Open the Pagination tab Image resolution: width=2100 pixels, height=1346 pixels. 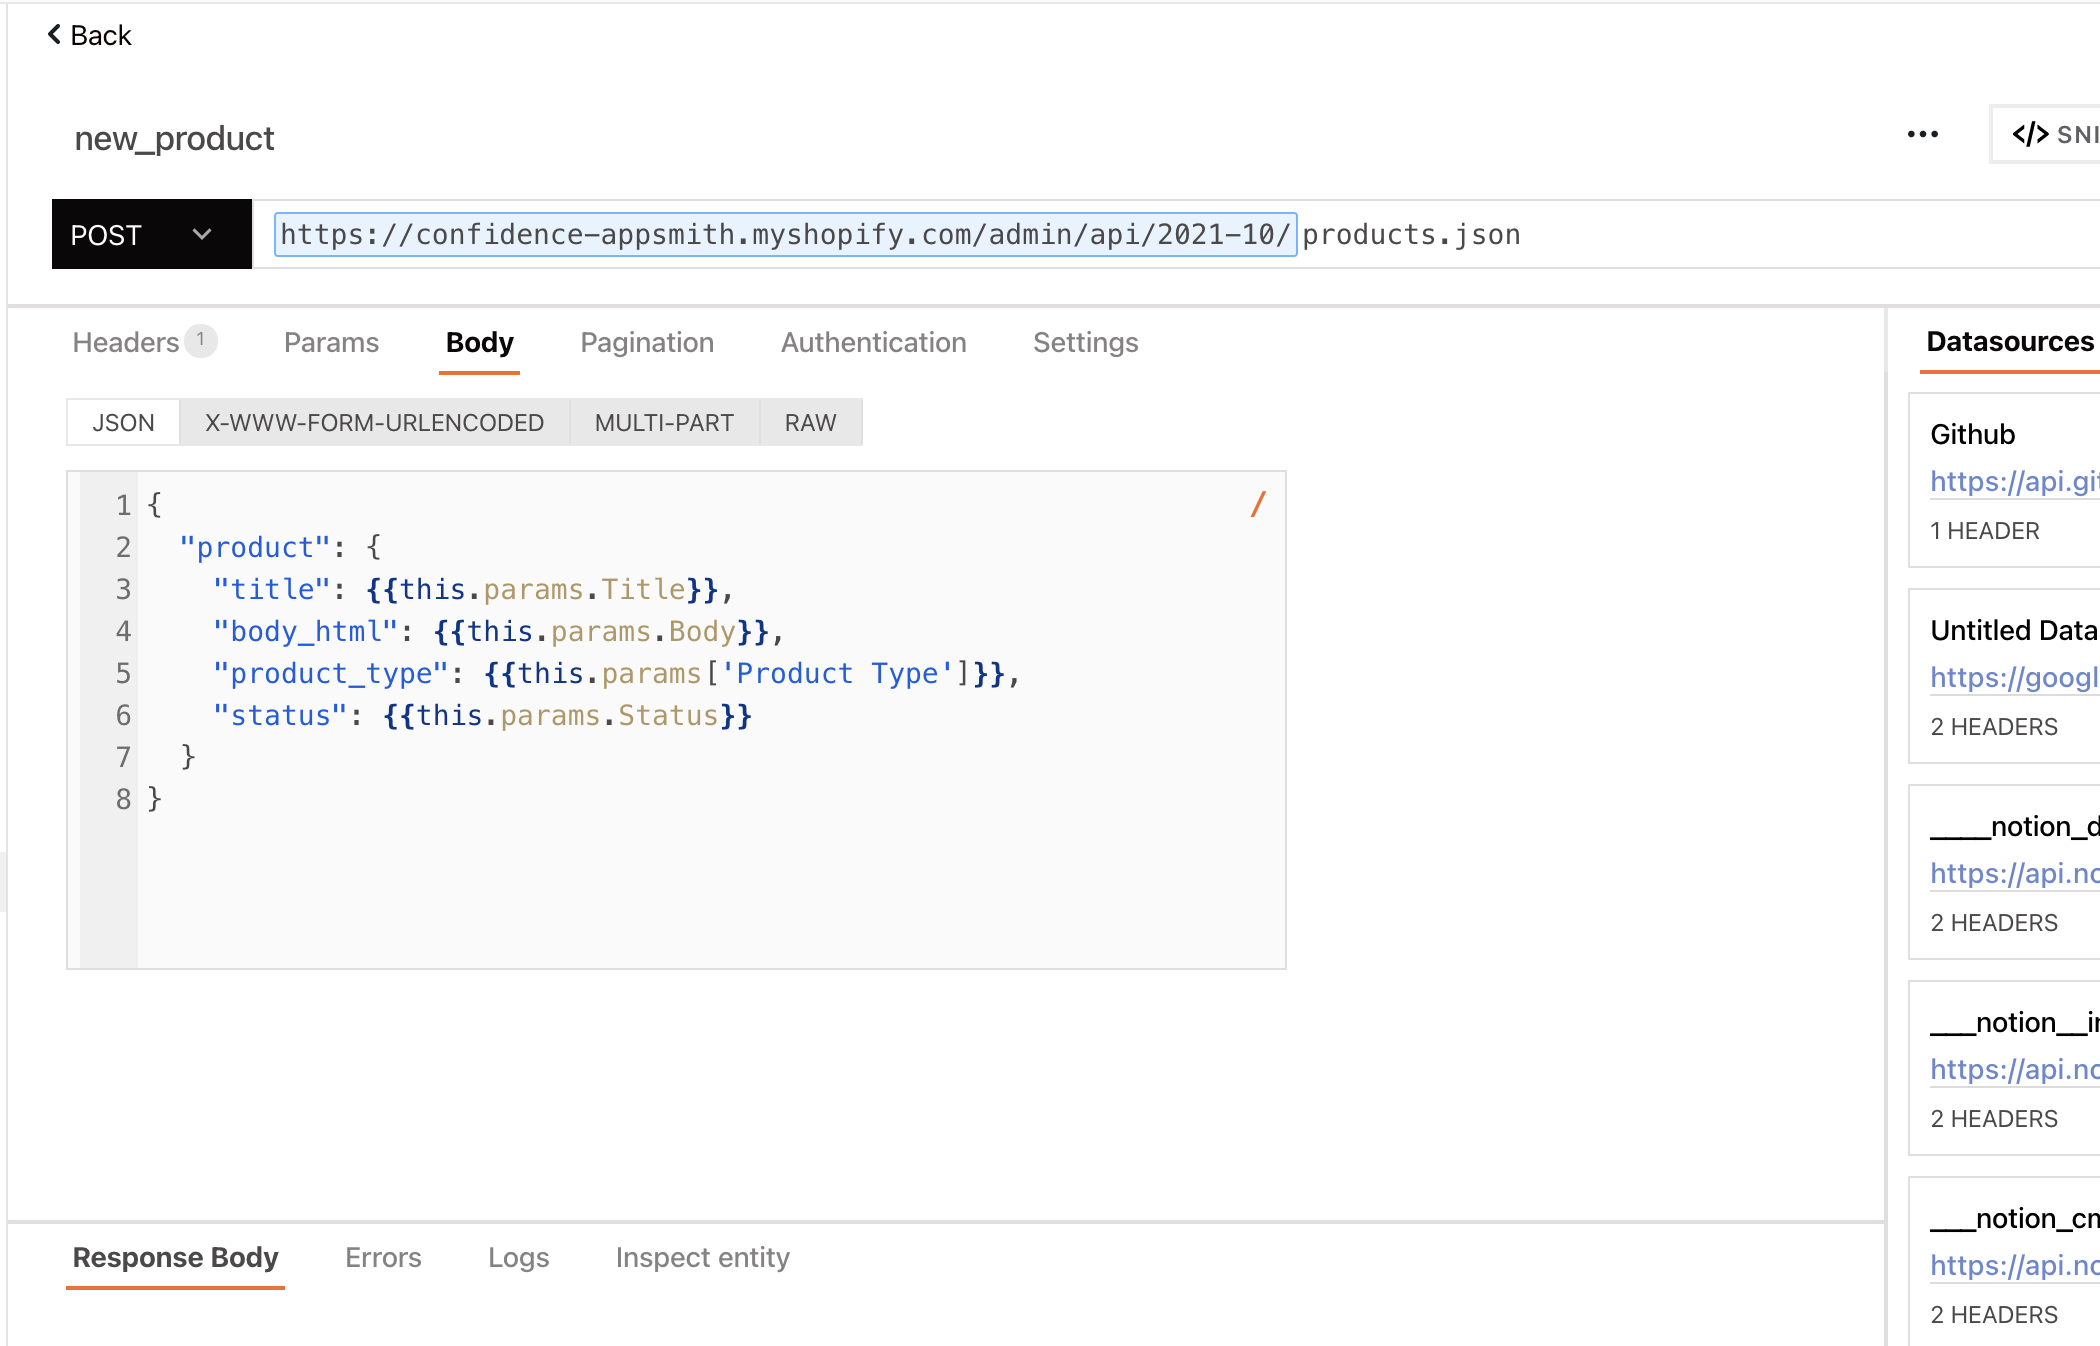click(647, 342)
